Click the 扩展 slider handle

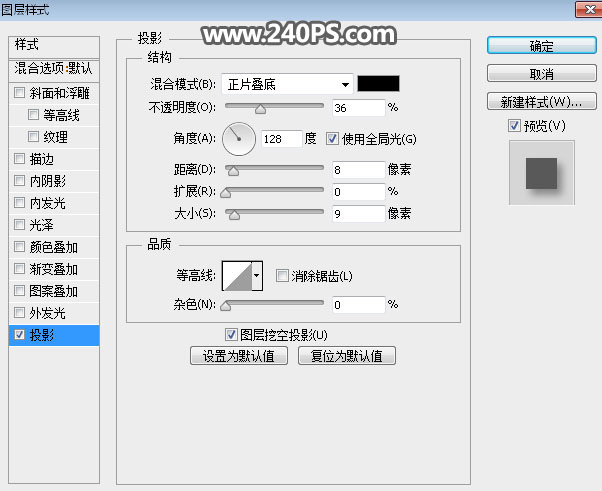226,193
